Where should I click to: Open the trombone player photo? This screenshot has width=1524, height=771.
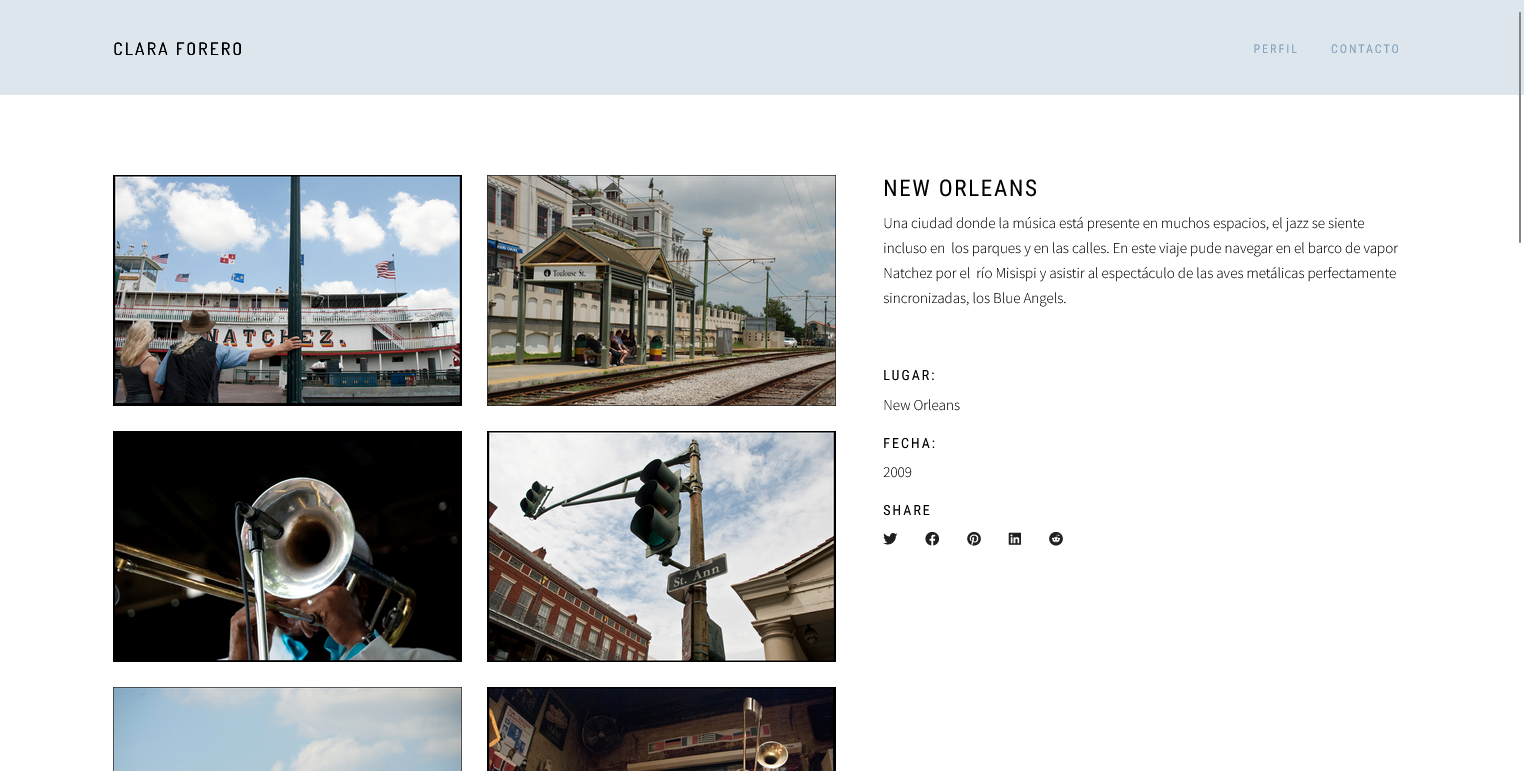[287, 546]
